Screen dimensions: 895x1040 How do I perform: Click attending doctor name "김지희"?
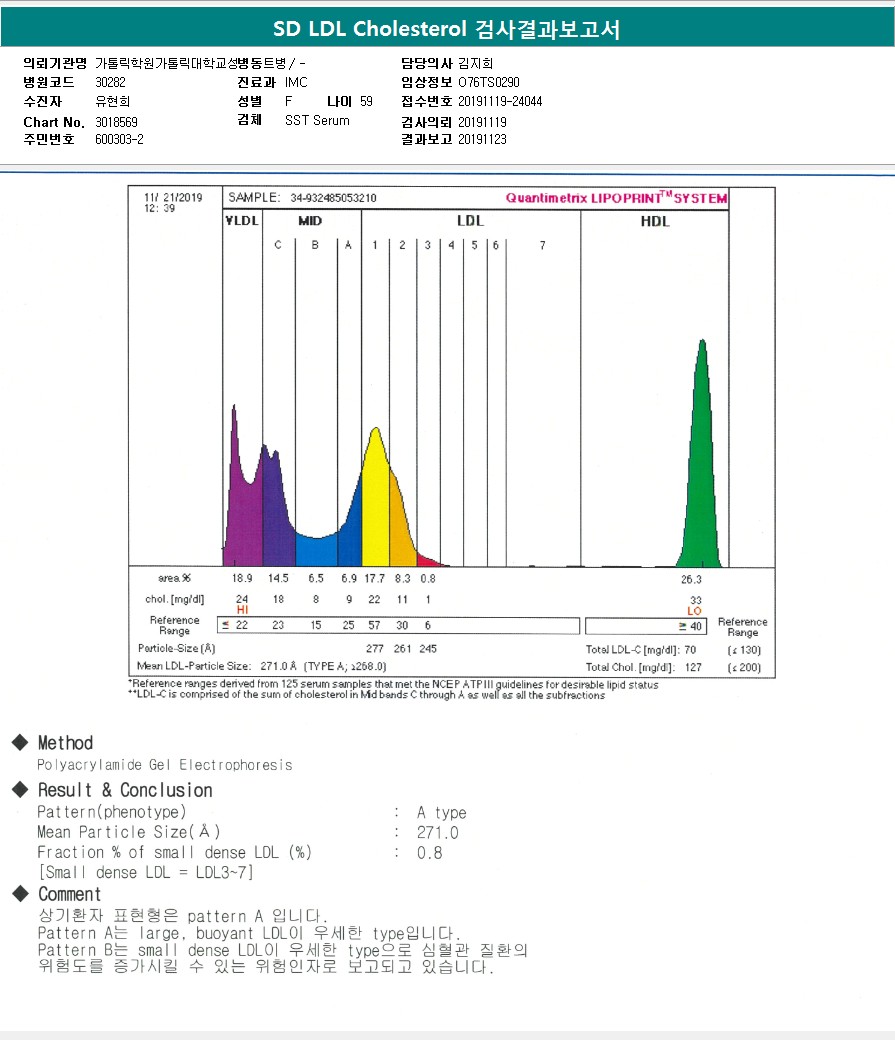[476, 63]
